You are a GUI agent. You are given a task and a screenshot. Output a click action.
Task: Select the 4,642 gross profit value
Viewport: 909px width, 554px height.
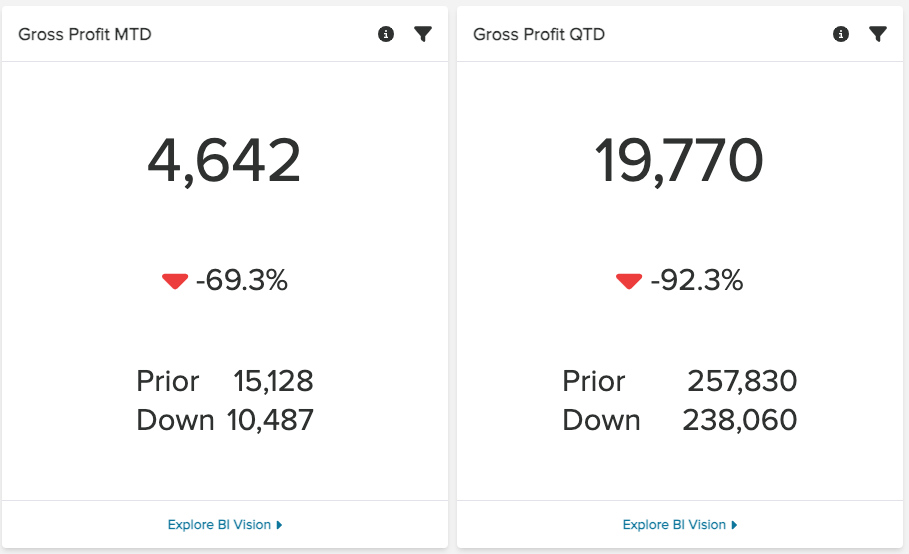coord(224,161)
